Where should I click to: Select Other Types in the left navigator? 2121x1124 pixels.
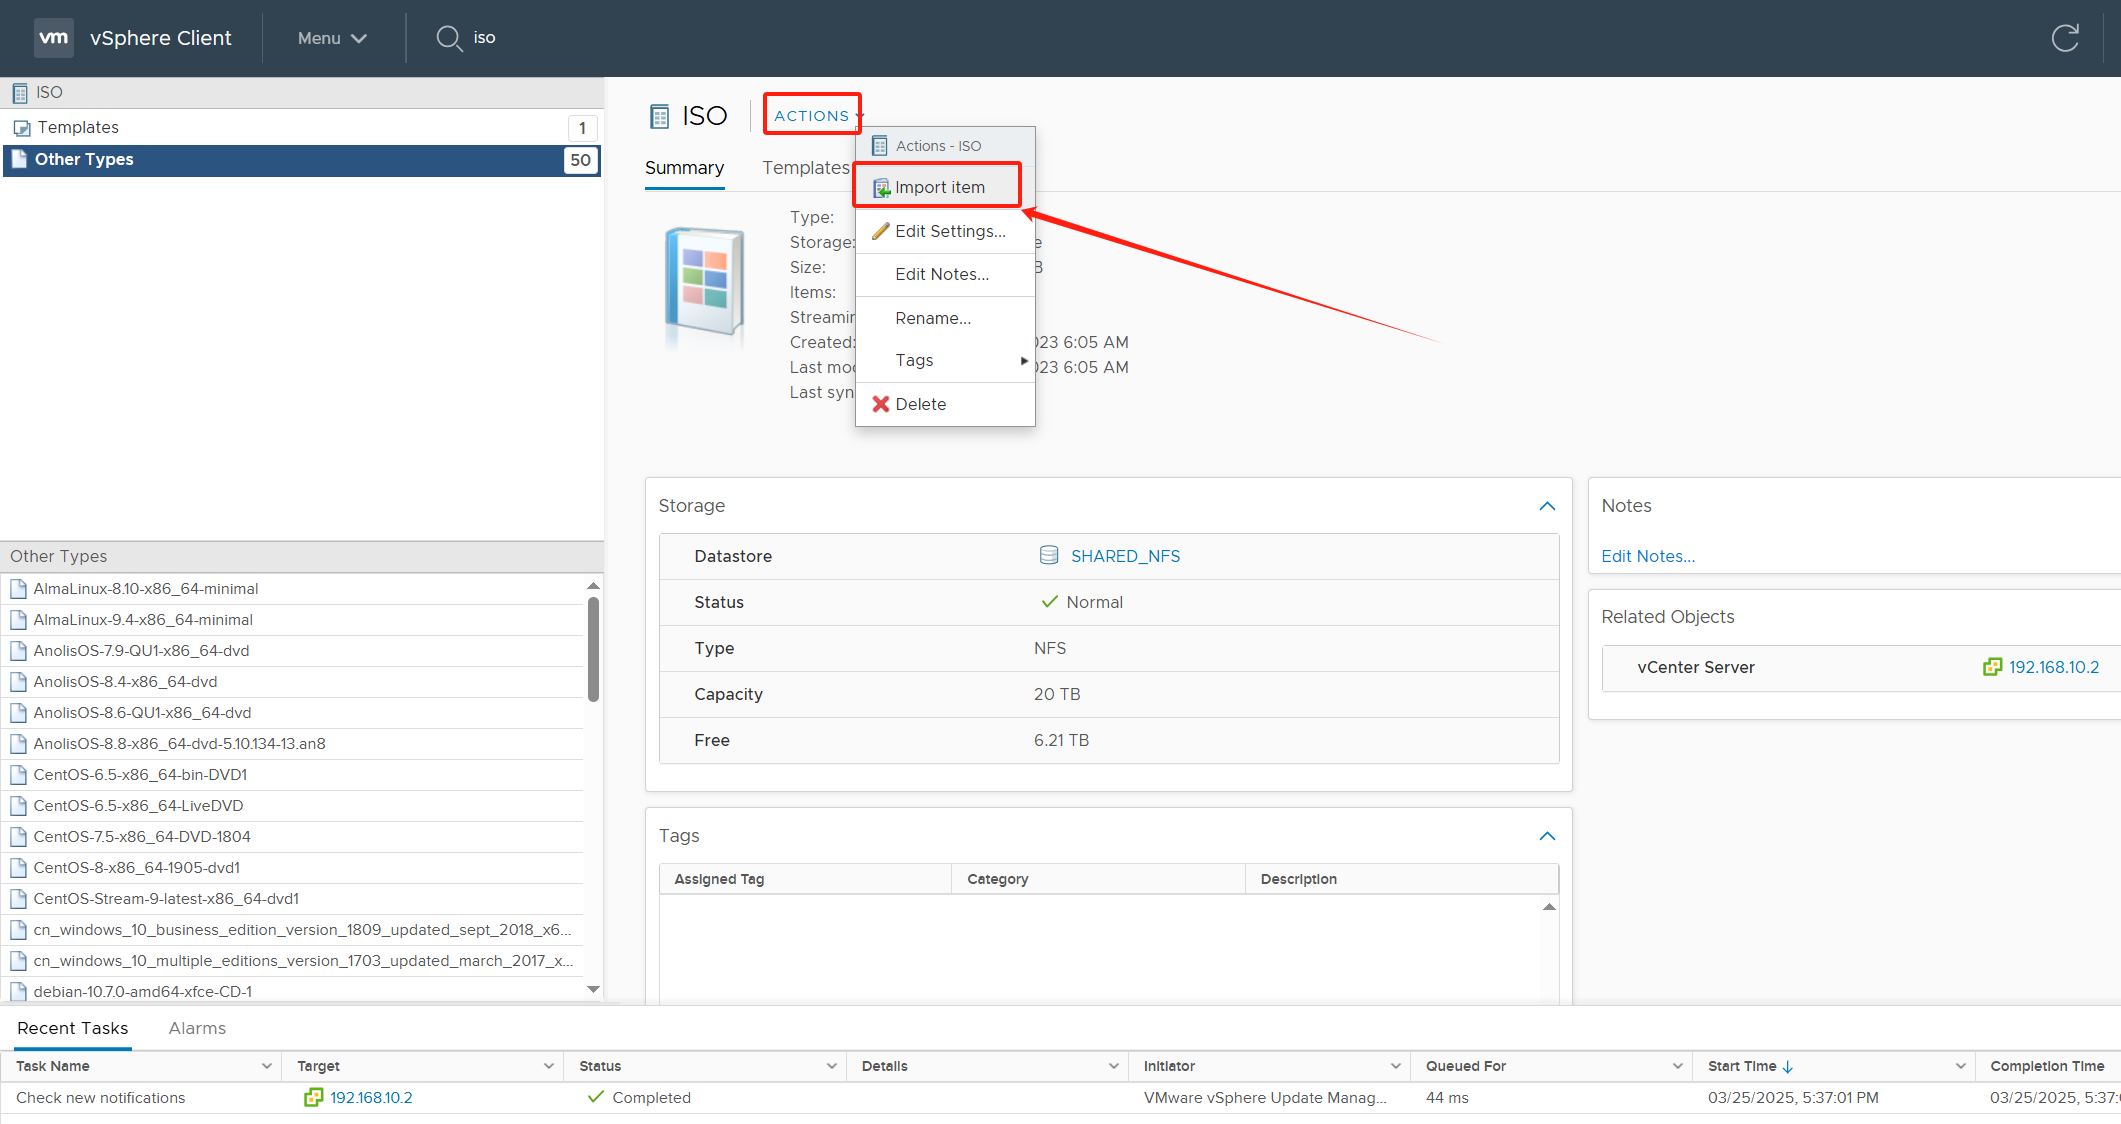pyautogui.click(x=301, y=160)
